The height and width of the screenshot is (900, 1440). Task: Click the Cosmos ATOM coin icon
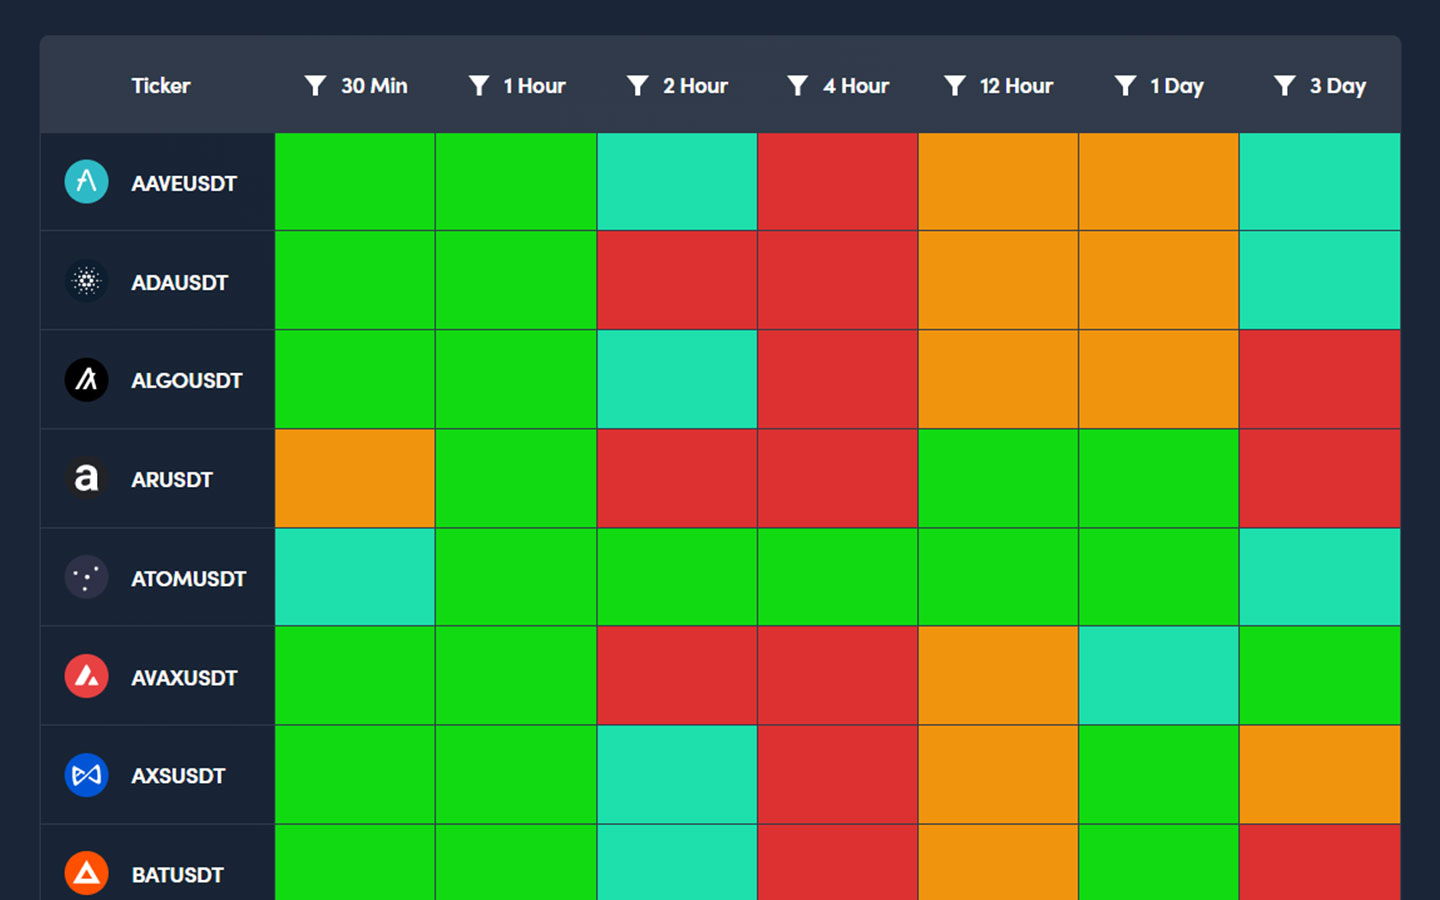[87, 577]
